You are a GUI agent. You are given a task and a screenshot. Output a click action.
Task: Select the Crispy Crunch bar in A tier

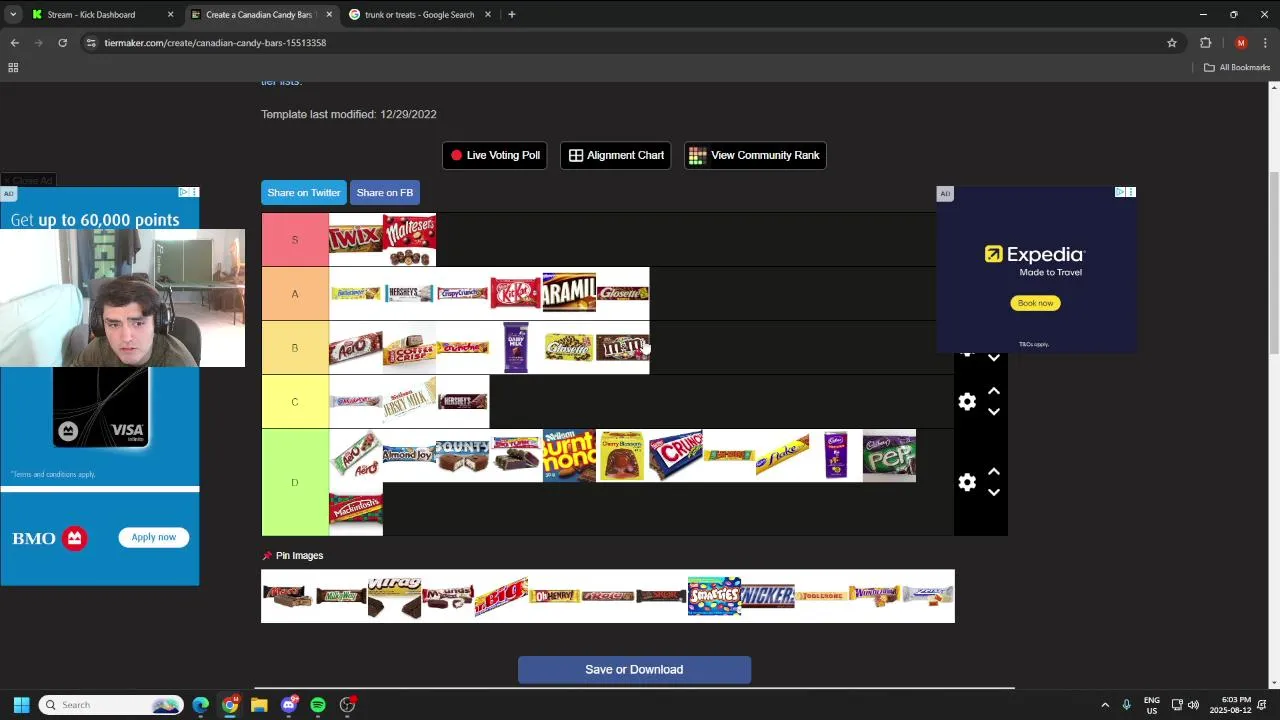pyautogui.click(x=462, y=294)
